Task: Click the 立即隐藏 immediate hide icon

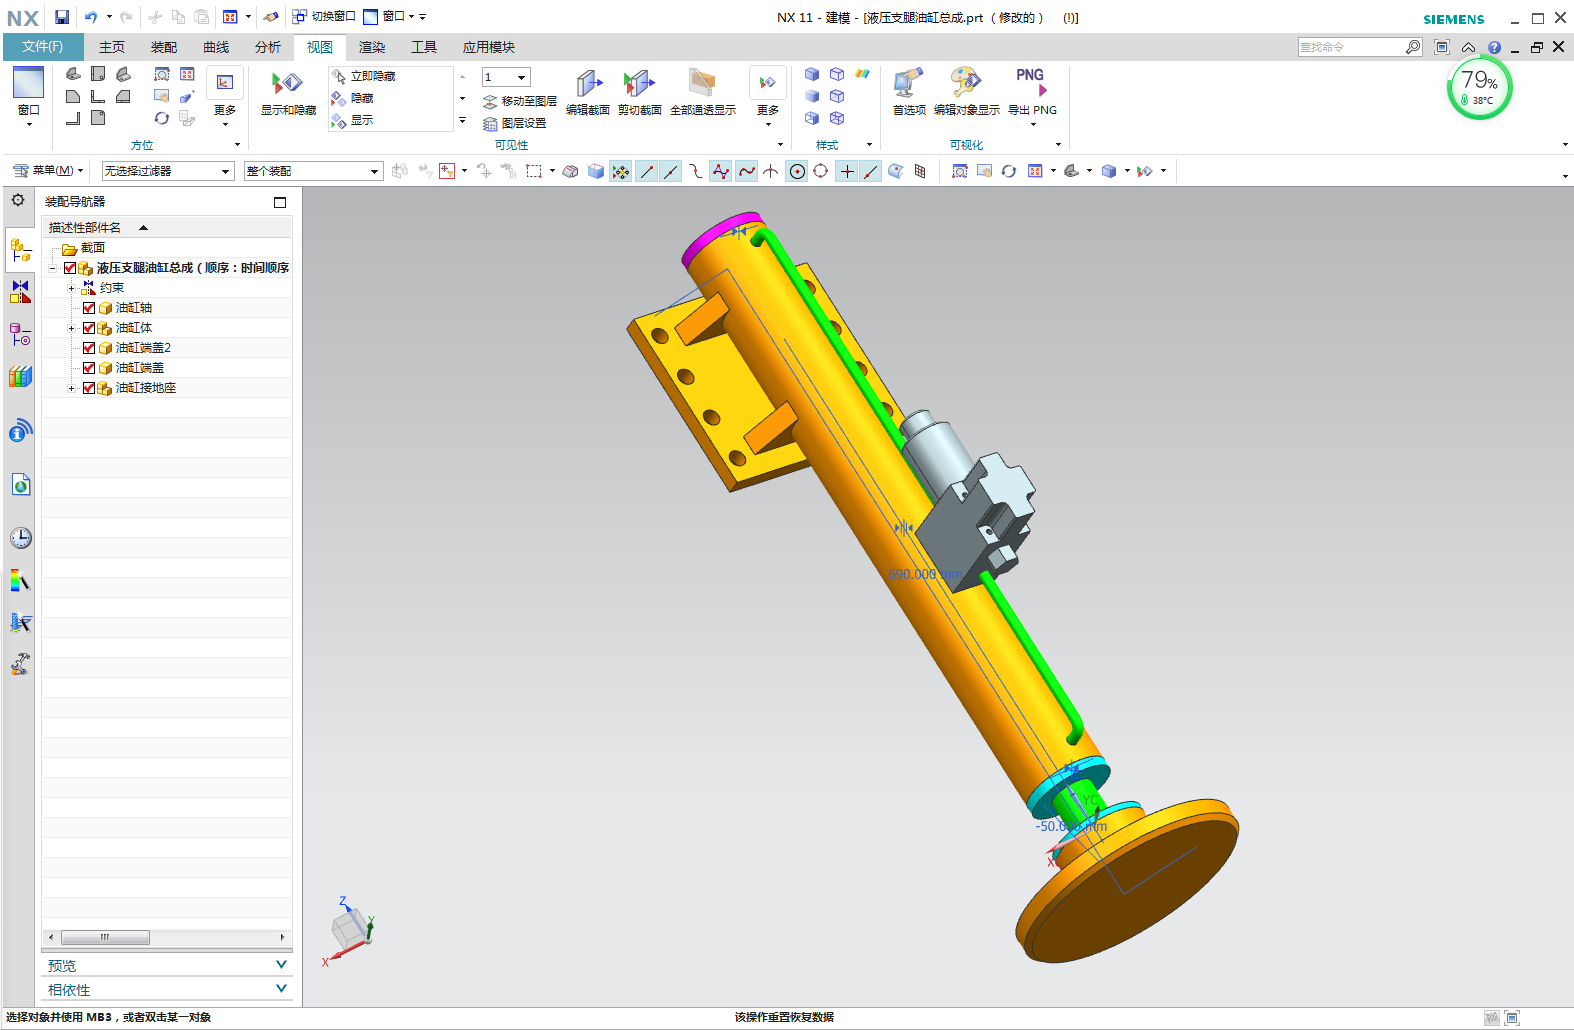Action: click(x=339, y=76)
